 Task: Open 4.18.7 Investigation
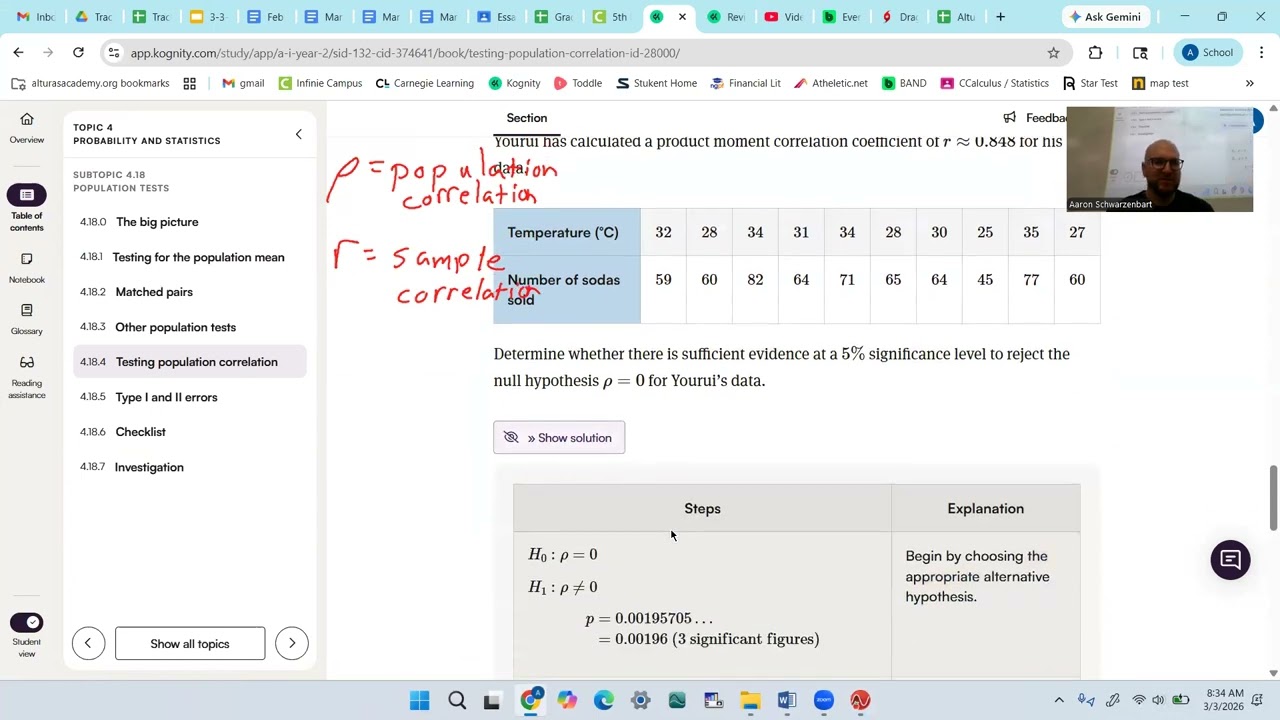tap(190, 467)
